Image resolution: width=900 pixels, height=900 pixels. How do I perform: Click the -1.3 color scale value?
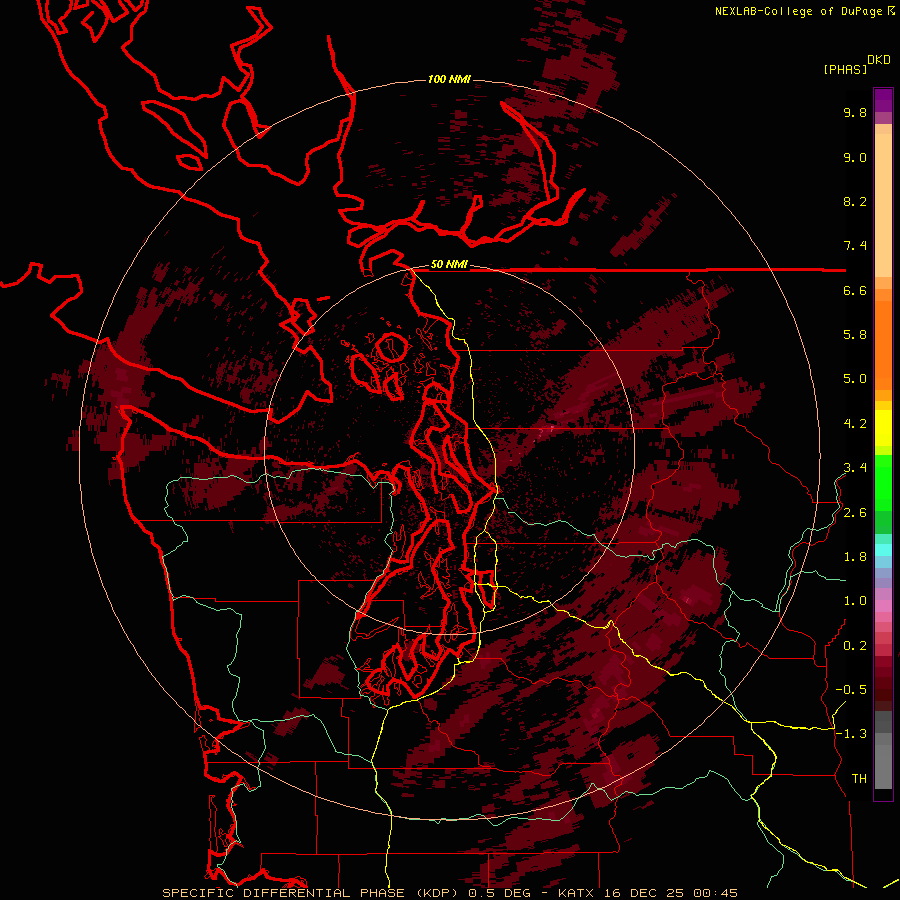click(851, 735)
